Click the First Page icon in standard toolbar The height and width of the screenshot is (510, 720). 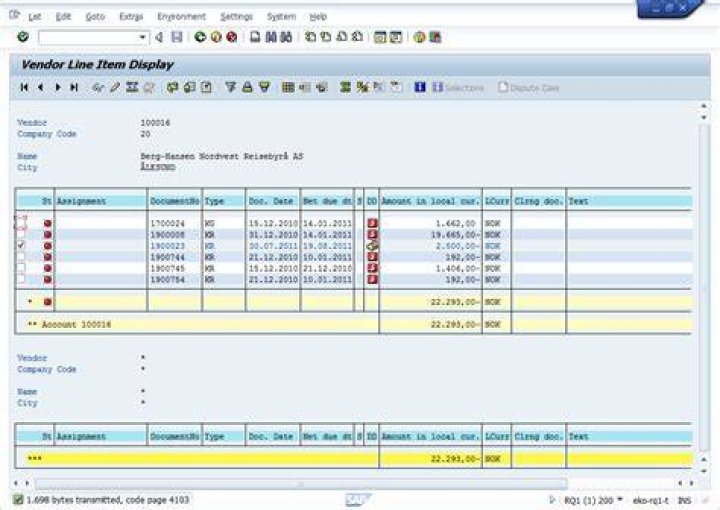(x=310, y=37)
